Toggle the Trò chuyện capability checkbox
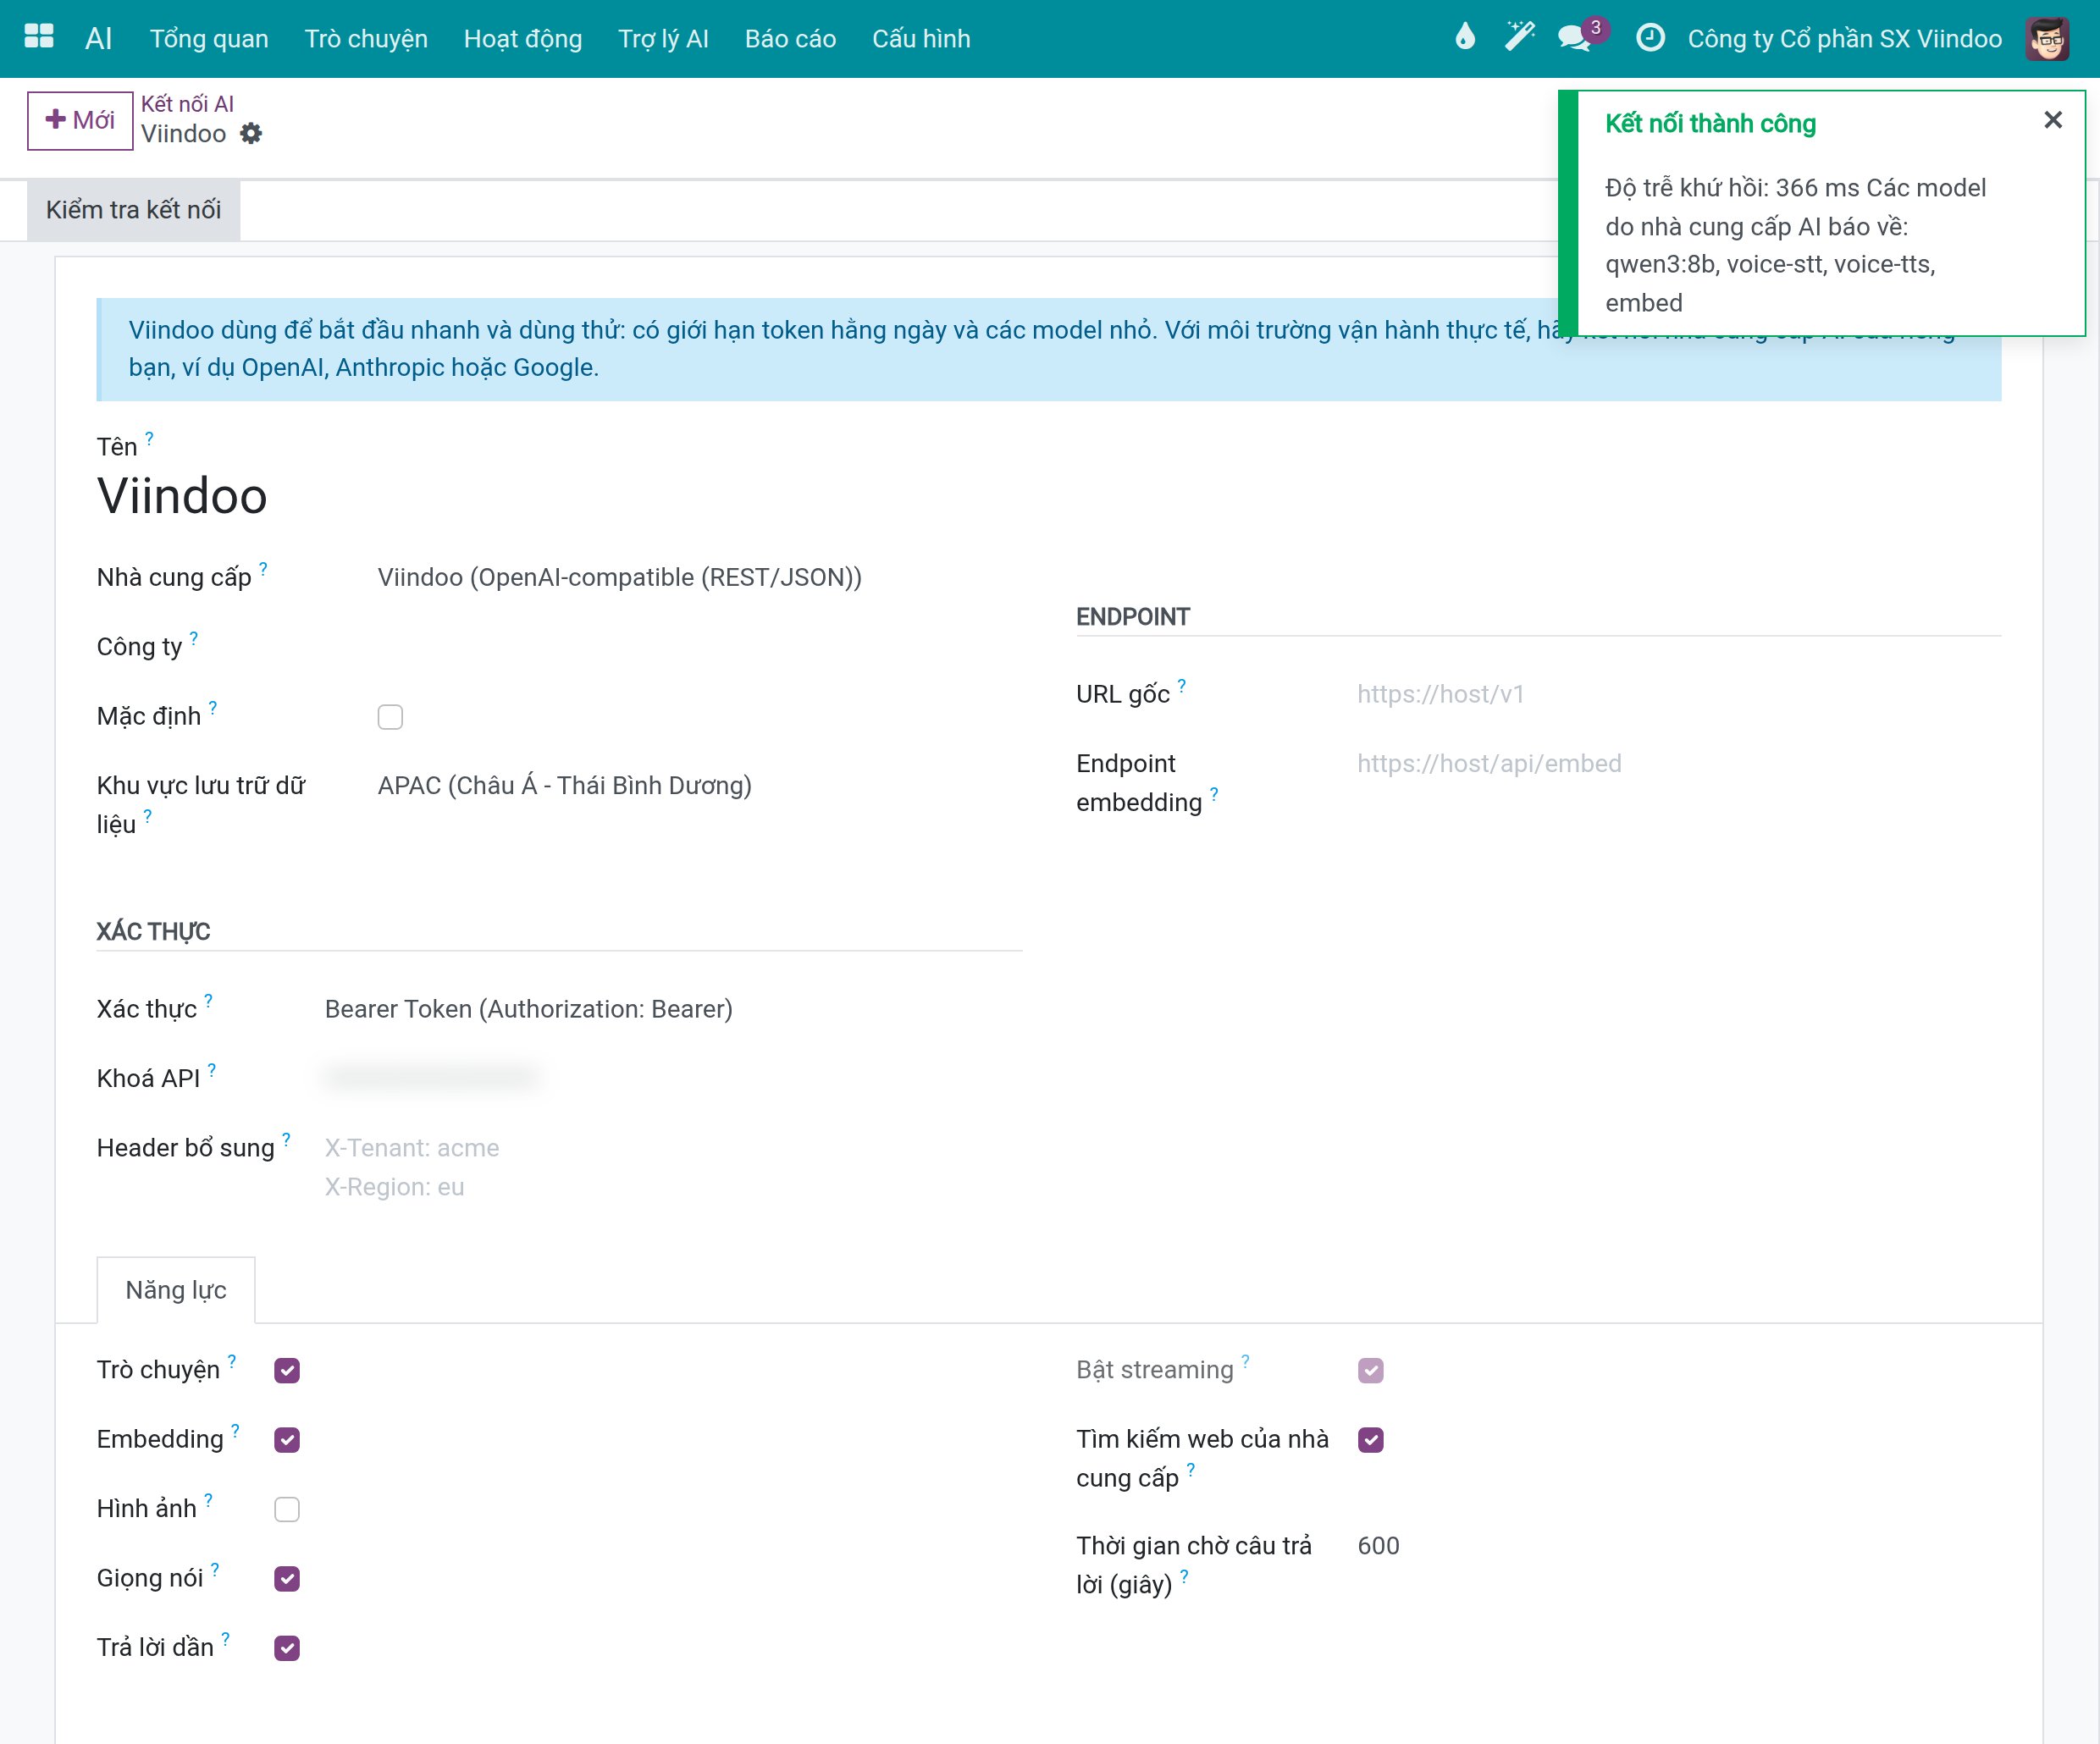The height and width of the screenshot is (1744, 2100). pos(287,1370)
